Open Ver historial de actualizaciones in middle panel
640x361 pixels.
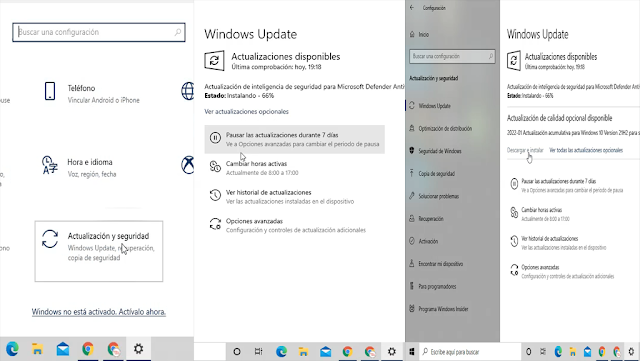[282, 196]
